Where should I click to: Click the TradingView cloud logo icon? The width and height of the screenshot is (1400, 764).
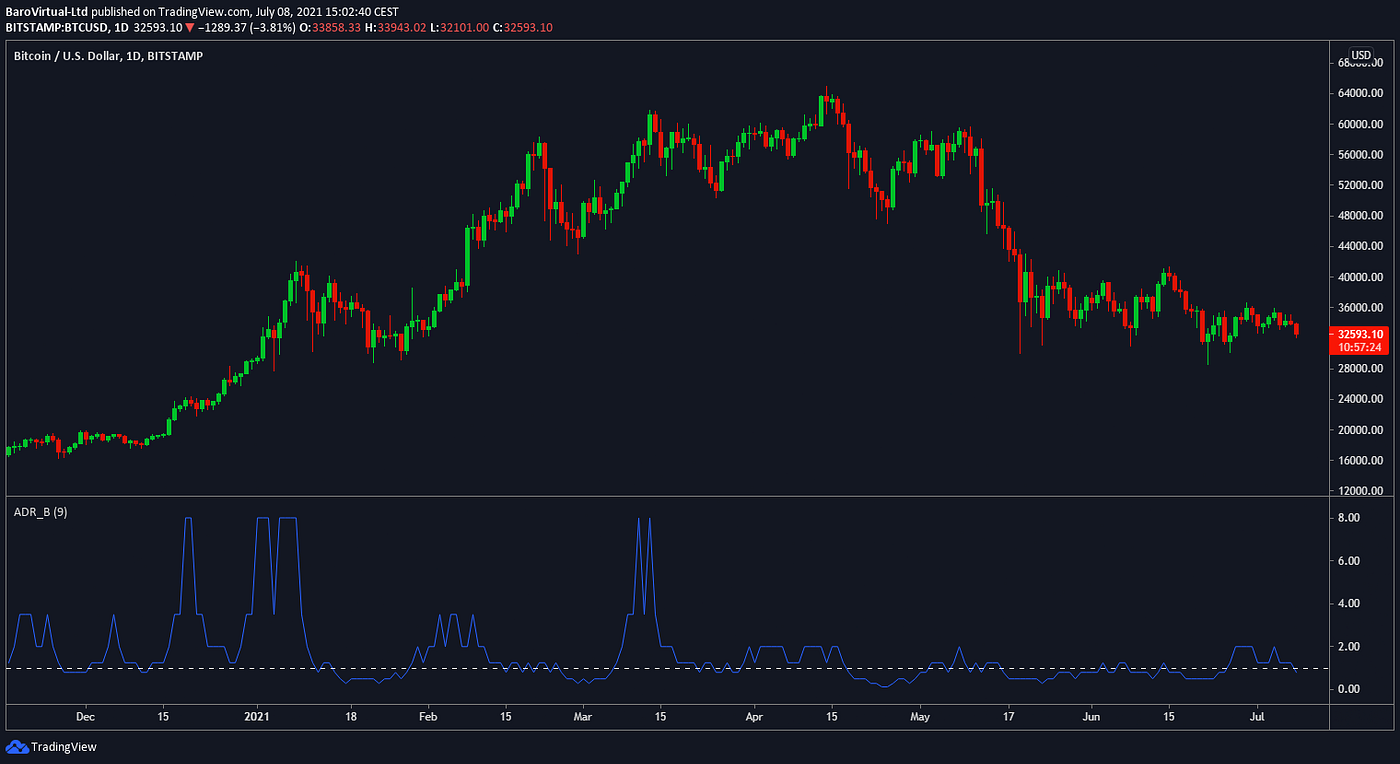[x=17, y=746]
